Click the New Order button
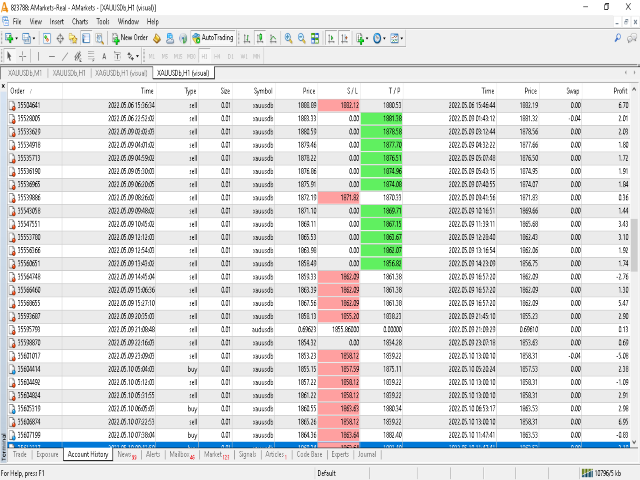The height and width of the screenshot is (480, 640). coord(130,38)
